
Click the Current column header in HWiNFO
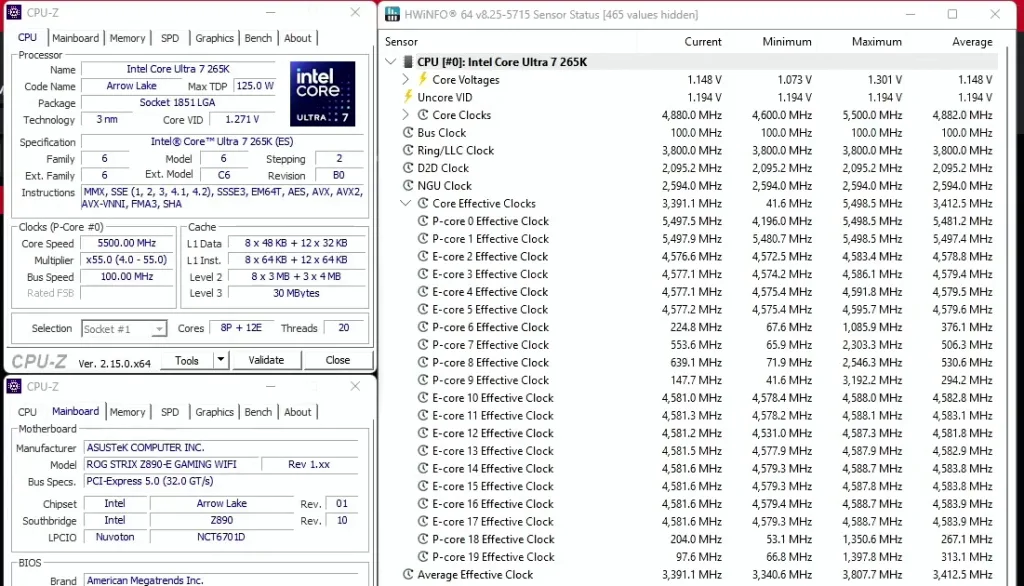pyautogui.click(x=703, y=41)
